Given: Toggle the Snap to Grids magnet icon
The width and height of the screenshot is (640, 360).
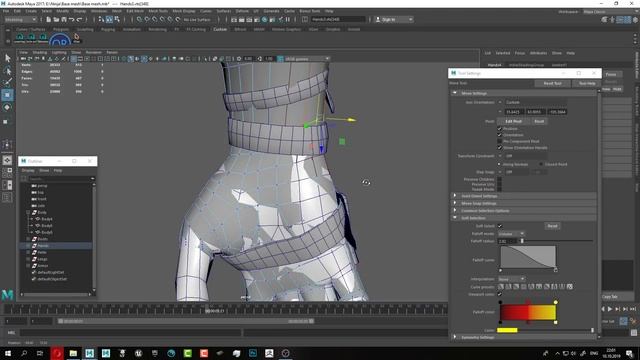Looking at the screenshot, I should point(140,19).
